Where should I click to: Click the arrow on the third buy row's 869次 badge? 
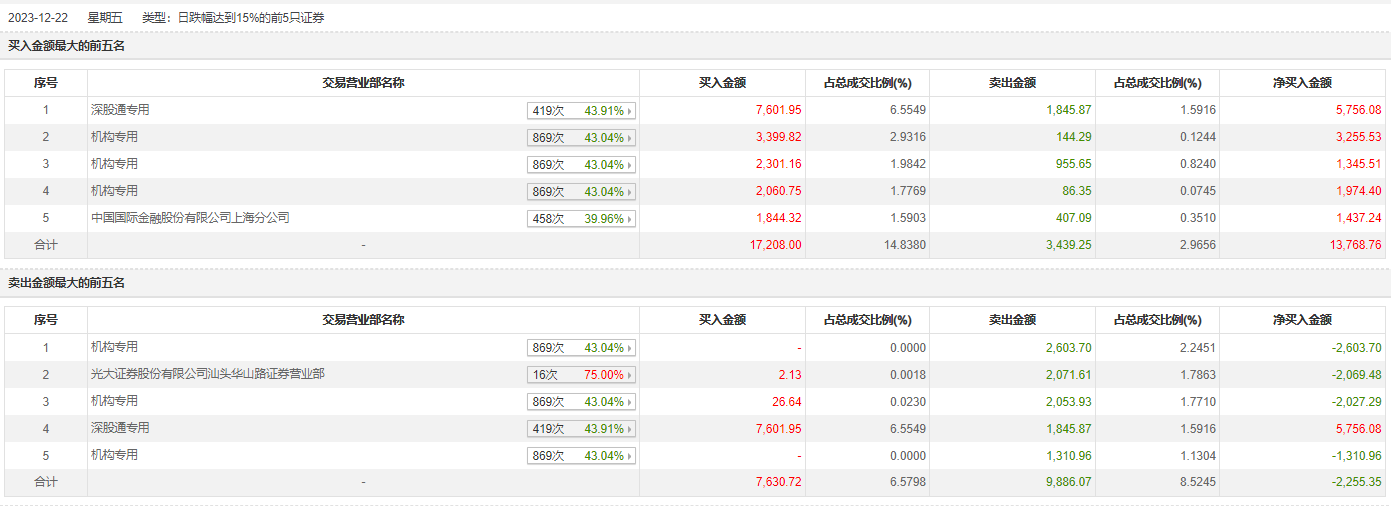(630, 165)
